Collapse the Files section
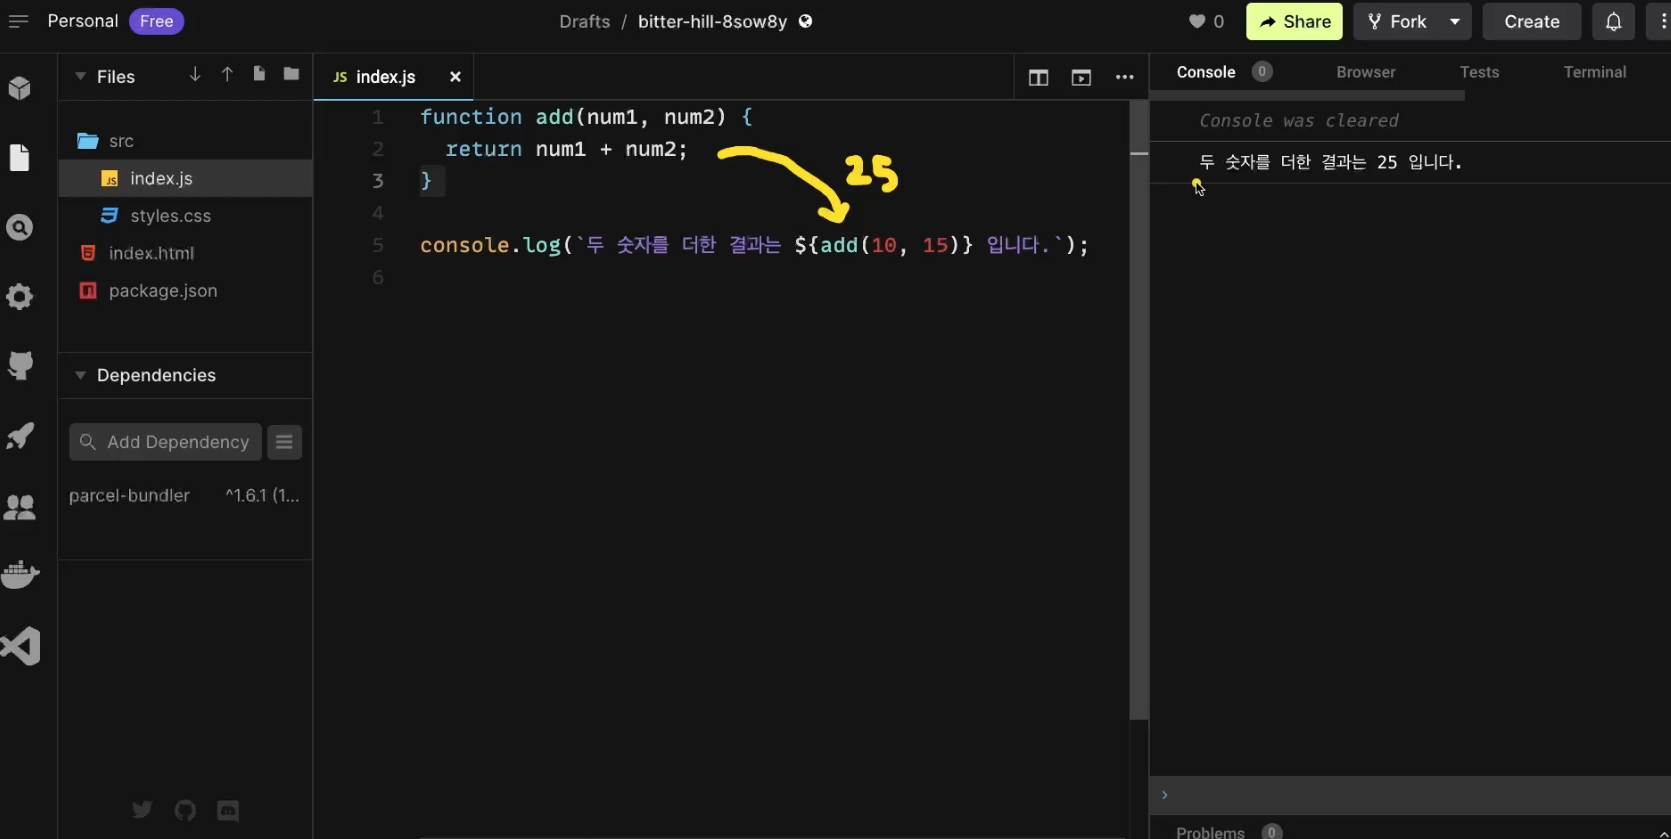The width and height of the screenshot is (1671, 839). click(x=80, y=77)
